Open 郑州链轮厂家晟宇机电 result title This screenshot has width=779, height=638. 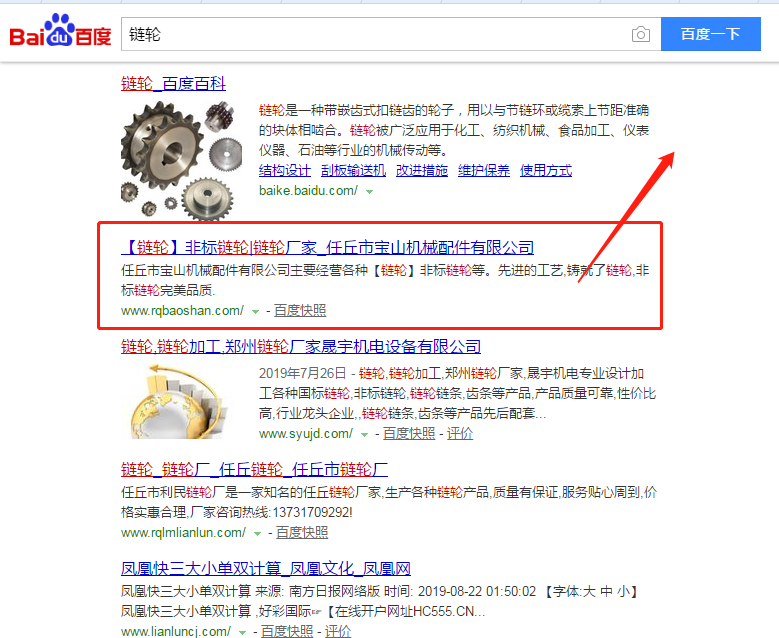(x=301, y=346)
